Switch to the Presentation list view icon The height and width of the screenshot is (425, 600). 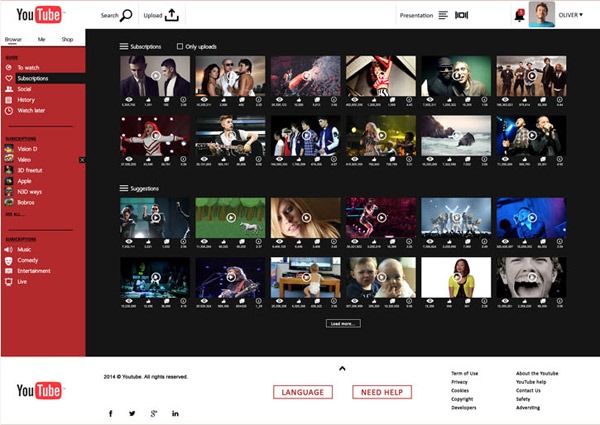(443, 15)
